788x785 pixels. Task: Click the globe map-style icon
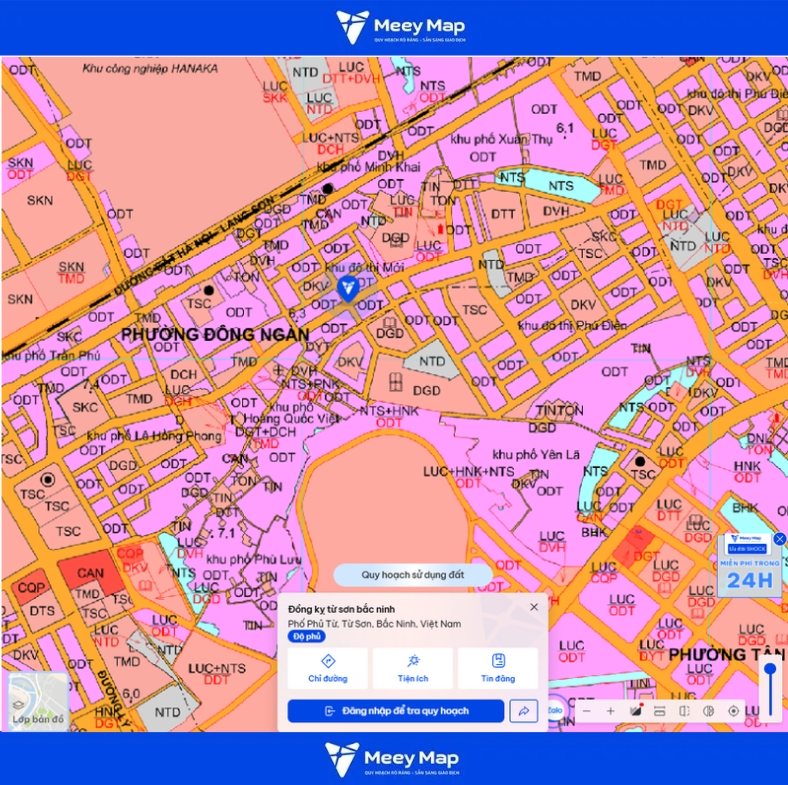pos(709,711)
